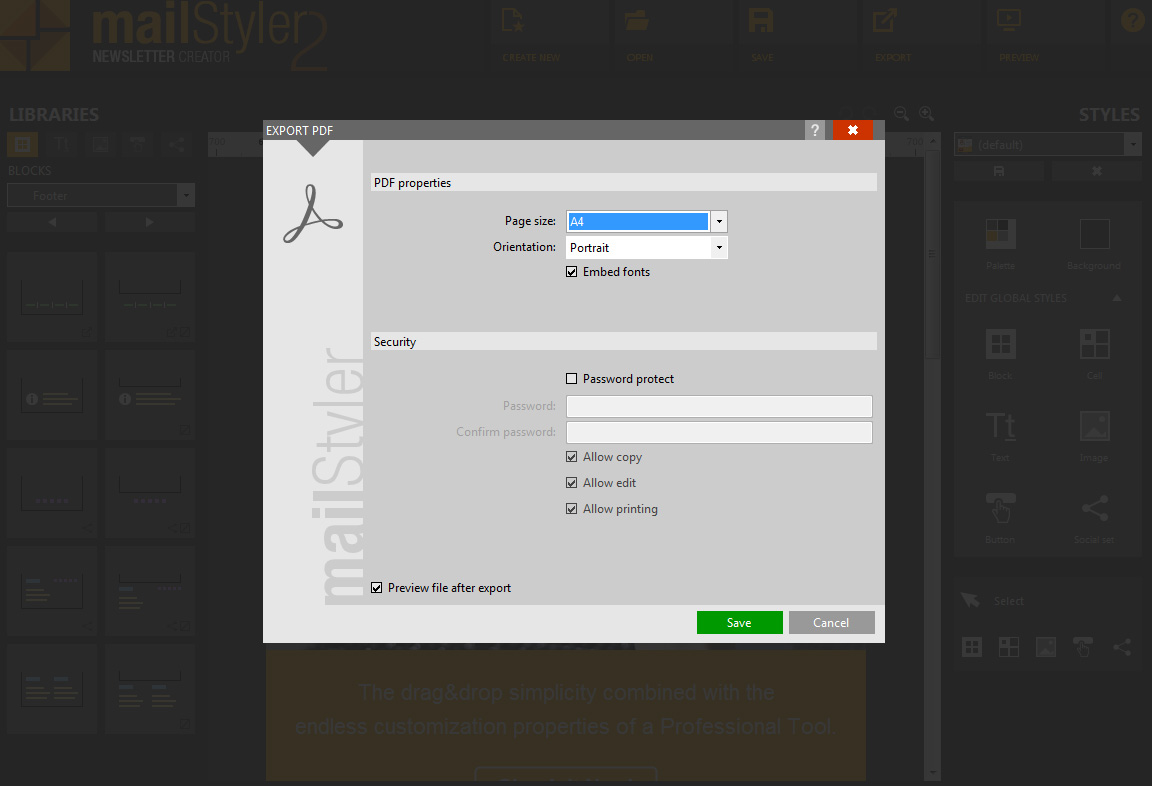Click the Confirm password input field
The image size is (1152, 786).
(x=719, y=432)
